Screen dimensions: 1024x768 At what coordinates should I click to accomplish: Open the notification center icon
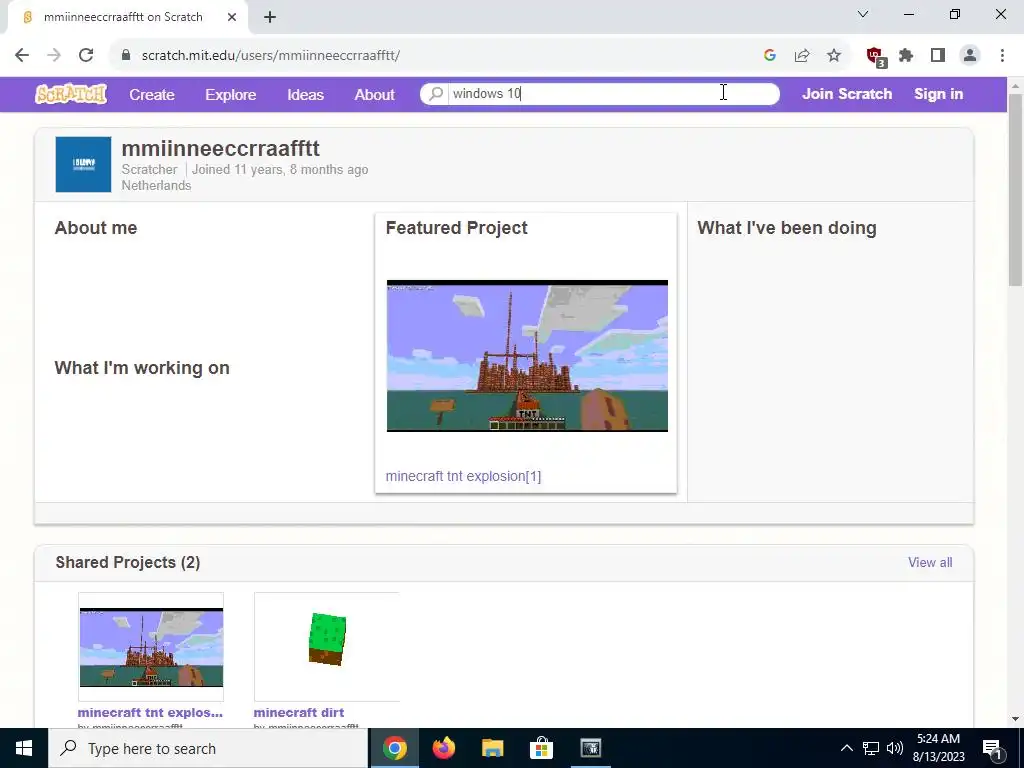click(x=992, y=749)
